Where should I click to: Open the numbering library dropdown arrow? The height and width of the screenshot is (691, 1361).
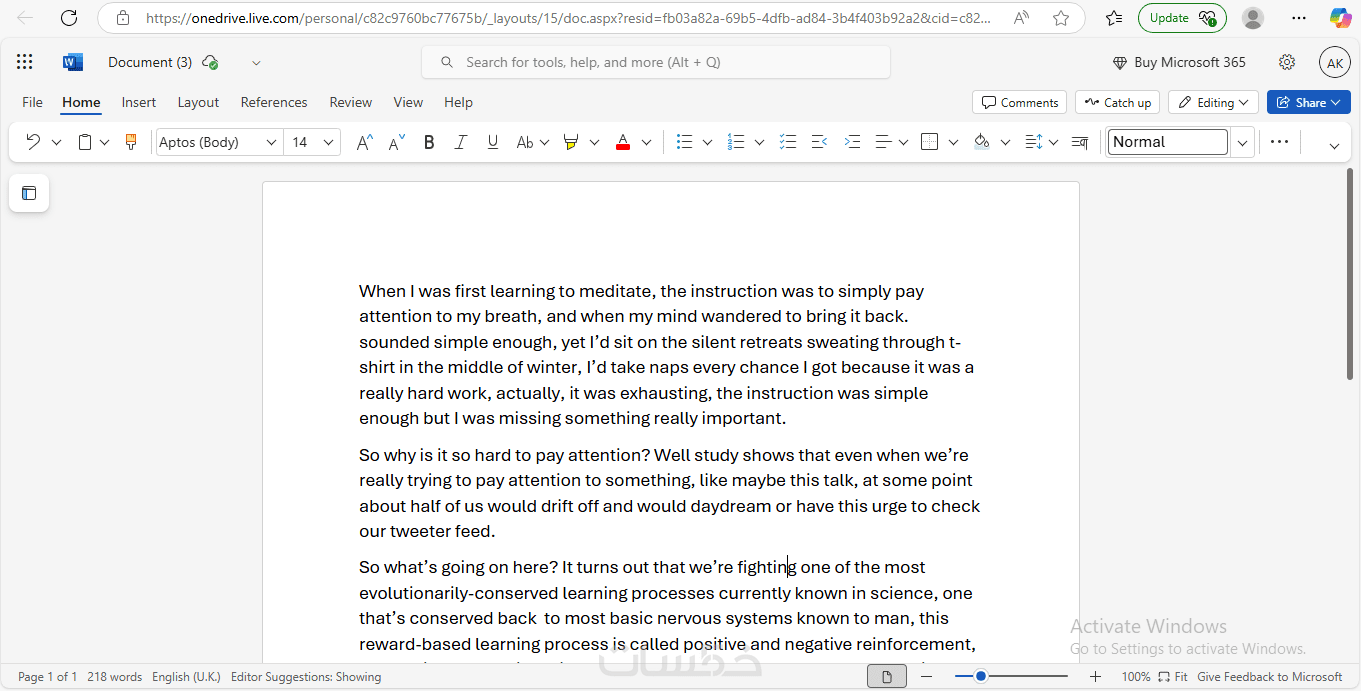pos(759,142)
